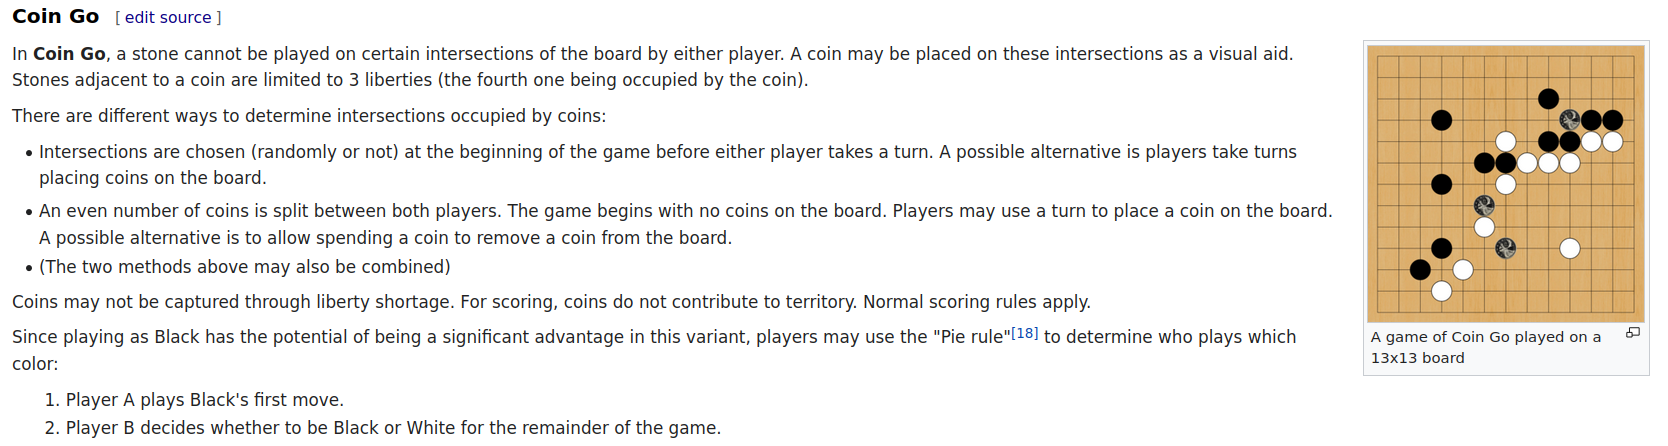The width and height of the screenshot is (1668, 446).
Task: Click the bottom-most white stone on the board
Action: point(1441,291)
